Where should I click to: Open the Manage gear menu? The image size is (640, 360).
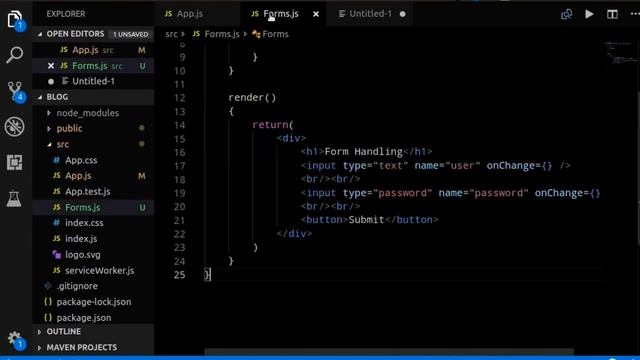[x=16, y=340]
